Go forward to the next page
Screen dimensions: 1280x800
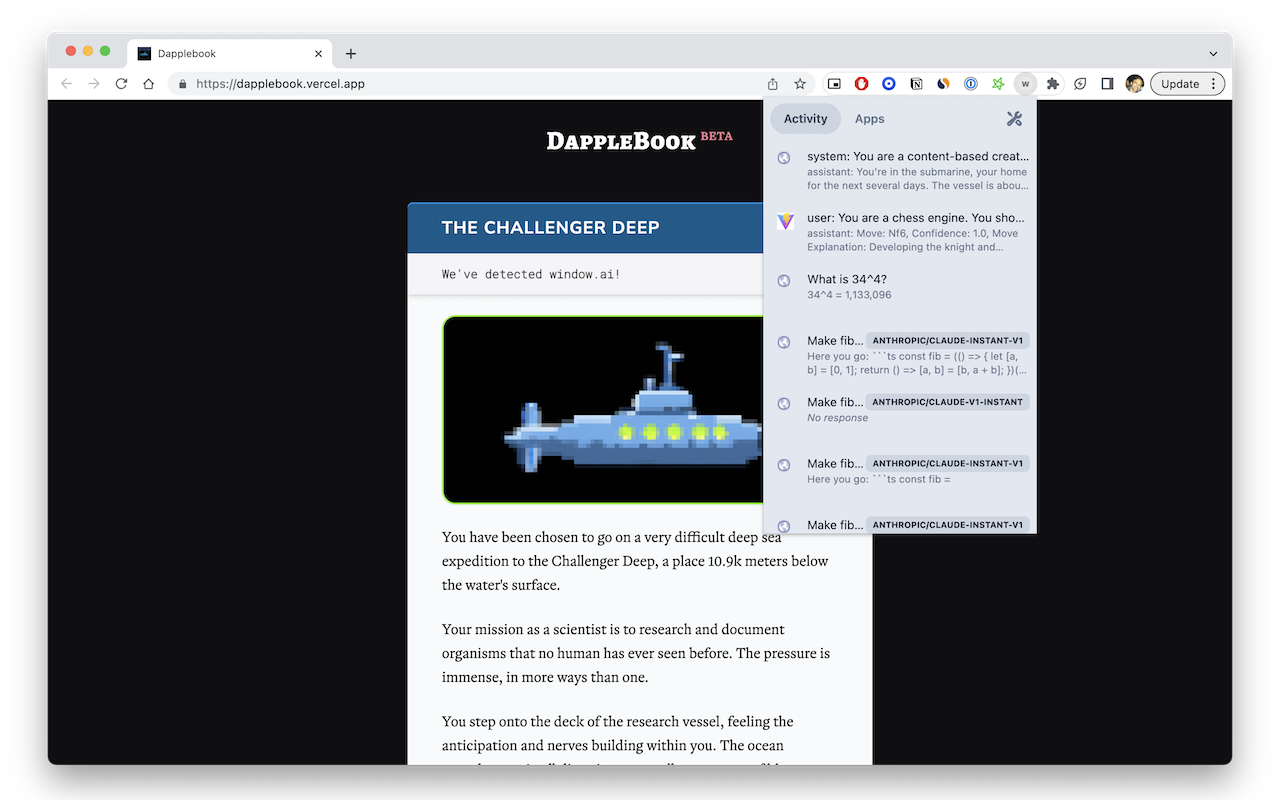click(94, 84)
